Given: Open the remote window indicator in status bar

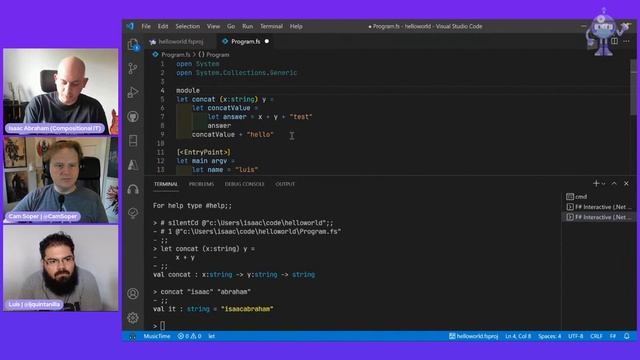Looking at the screenshot, I should [132, 336].
